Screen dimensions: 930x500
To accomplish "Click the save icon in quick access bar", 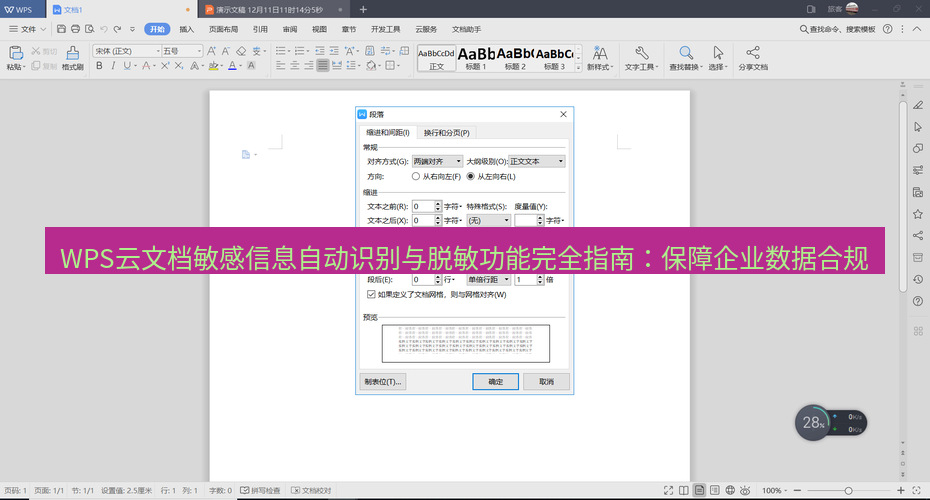I will click(61, 28).
